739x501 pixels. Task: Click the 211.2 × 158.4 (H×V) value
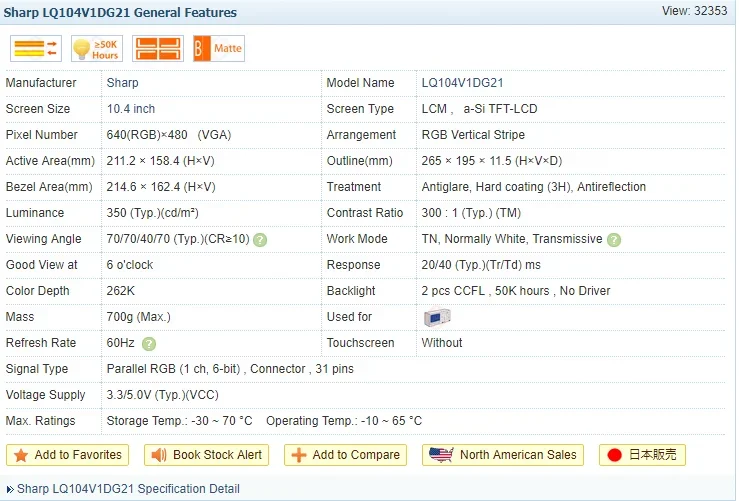coord(160,161)
